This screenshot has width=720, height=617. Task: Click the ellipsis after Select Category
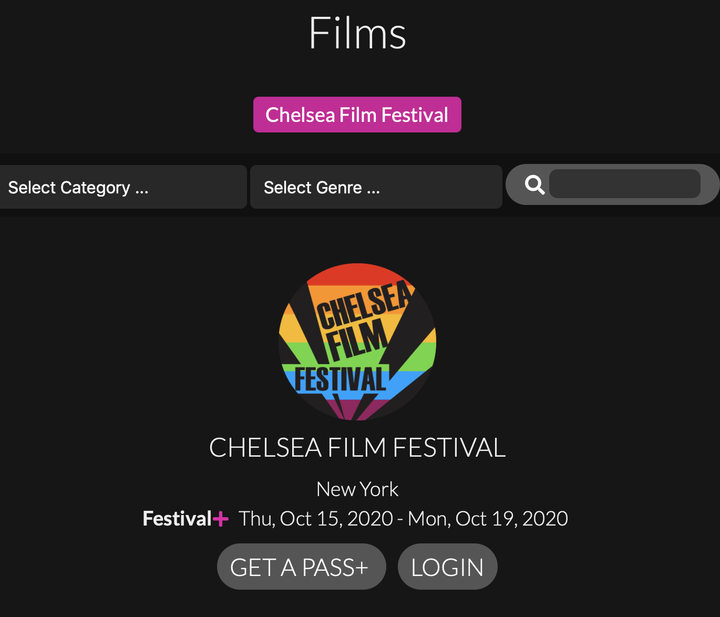point(142,191)
